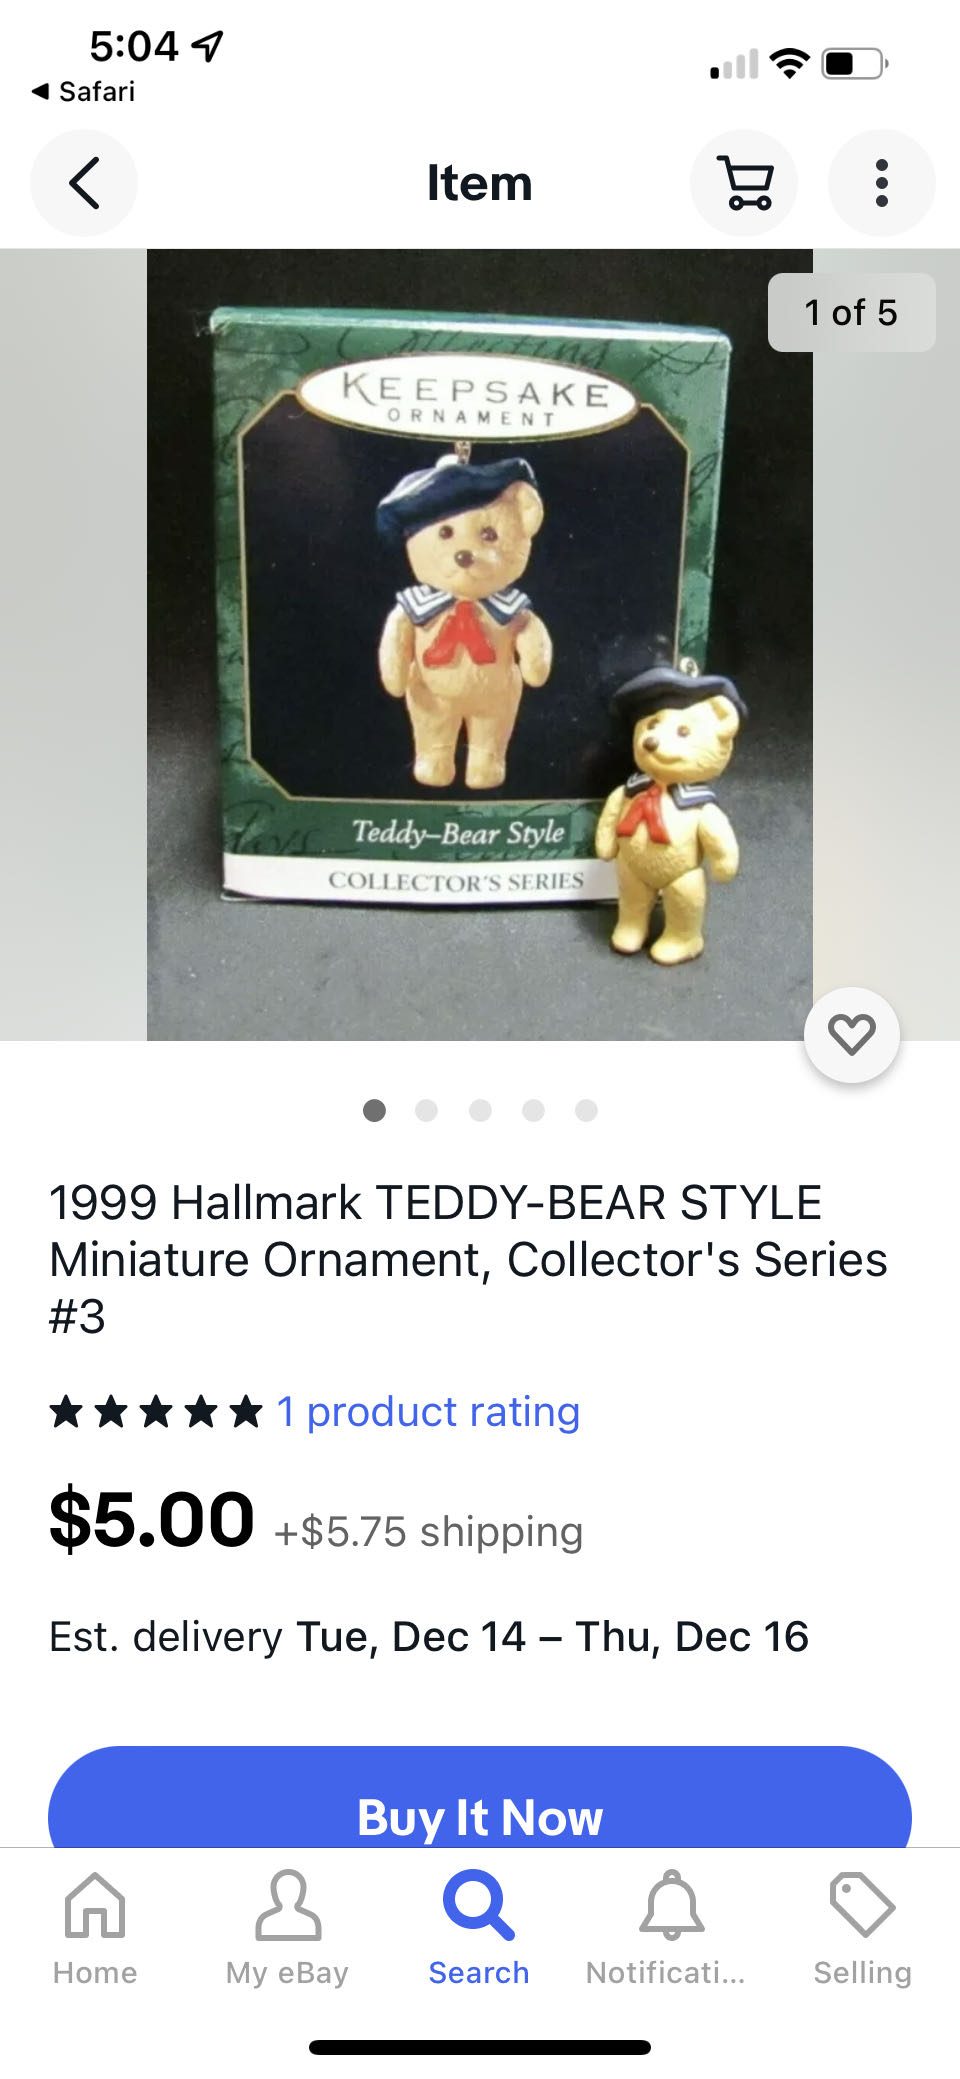Select the Search magnifier tab
Screen dimensions: 960x2079
[x=479, y=1929]
